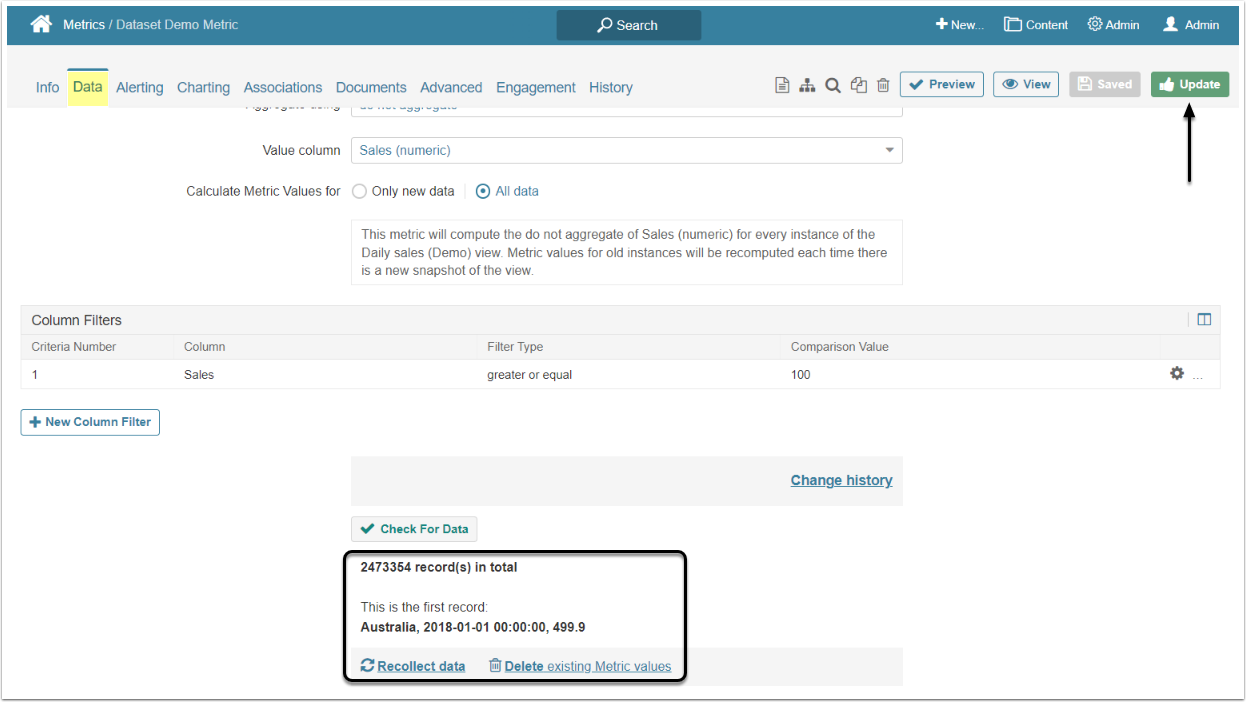Click the Recollect data link
The image size is (1246, 702).
coord(413,666)
